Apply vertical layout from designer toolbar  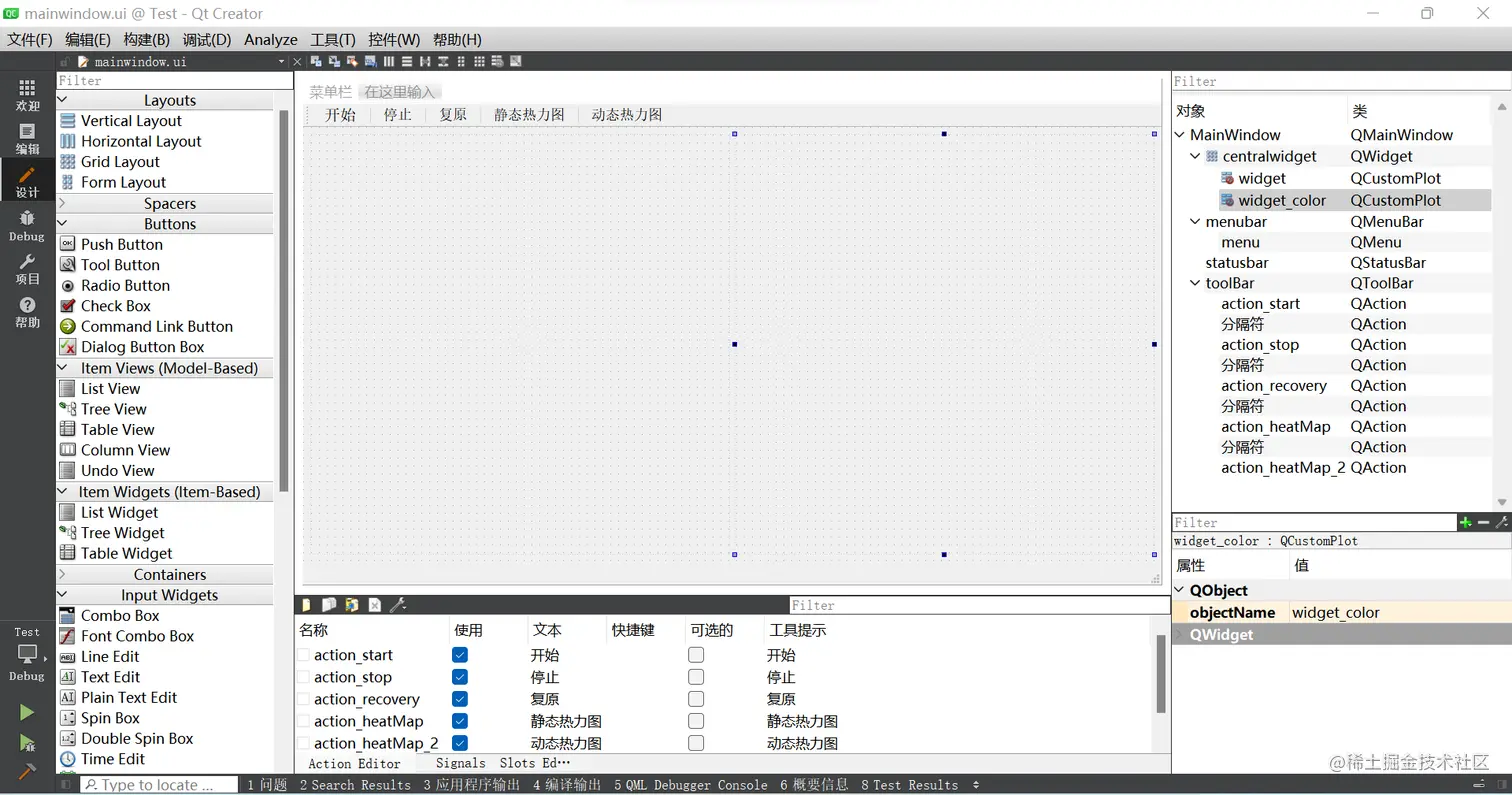coord(407,62)
